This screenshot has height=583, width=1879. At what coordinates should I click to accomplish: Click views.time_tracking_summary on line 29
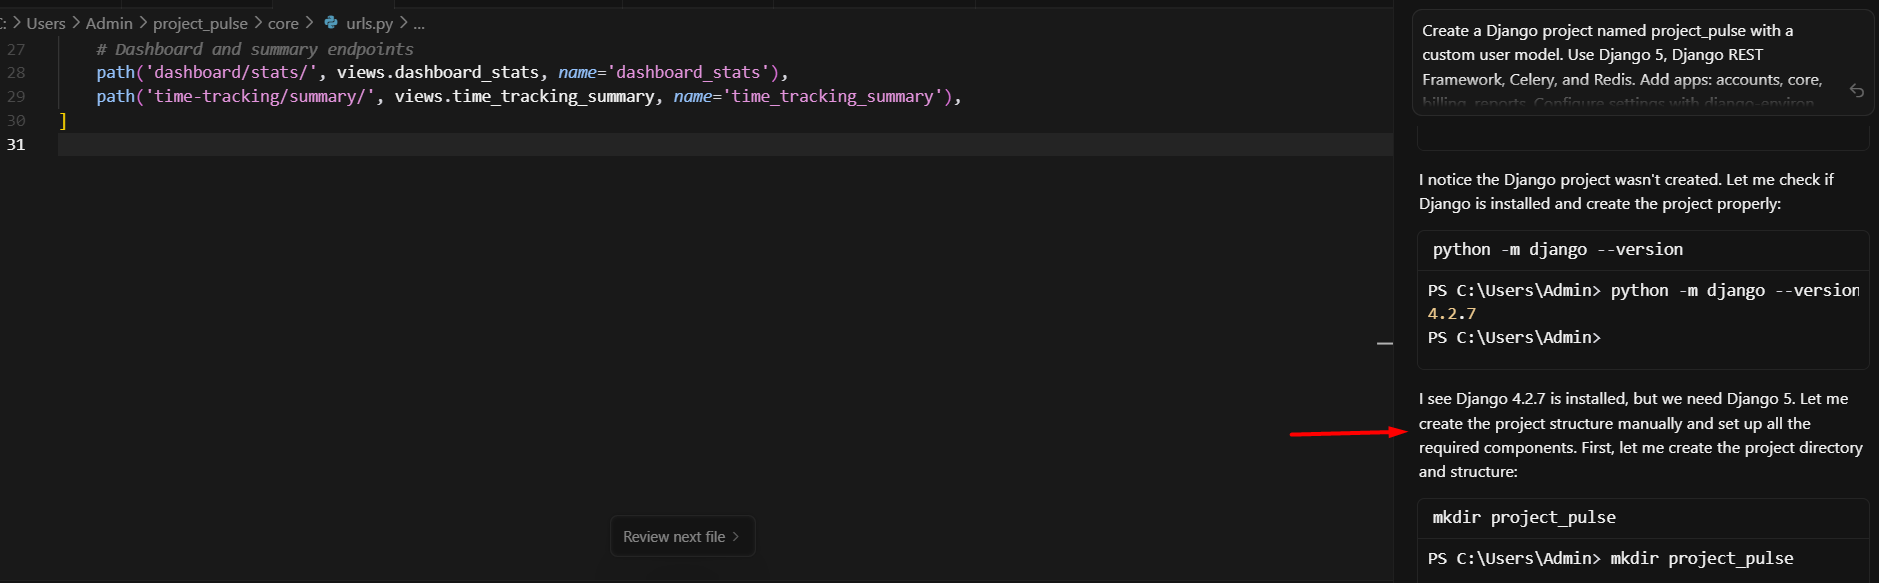click(x=524, y=97)
